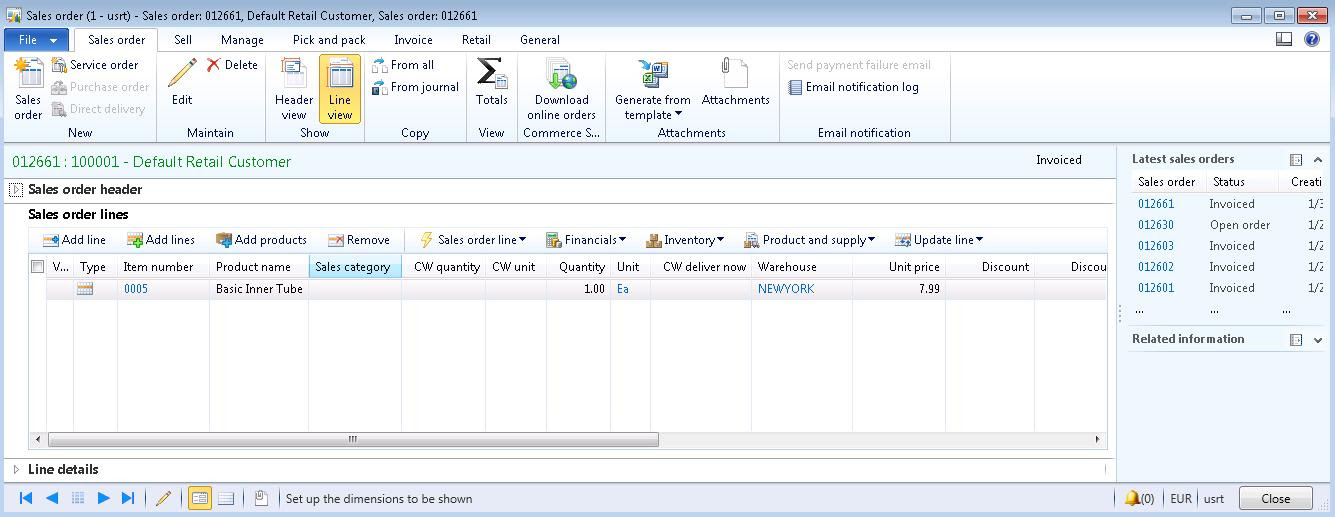Open sales order 012630 link
The width and height of the screenshot is (1335, 517).
click(1156, 225)
